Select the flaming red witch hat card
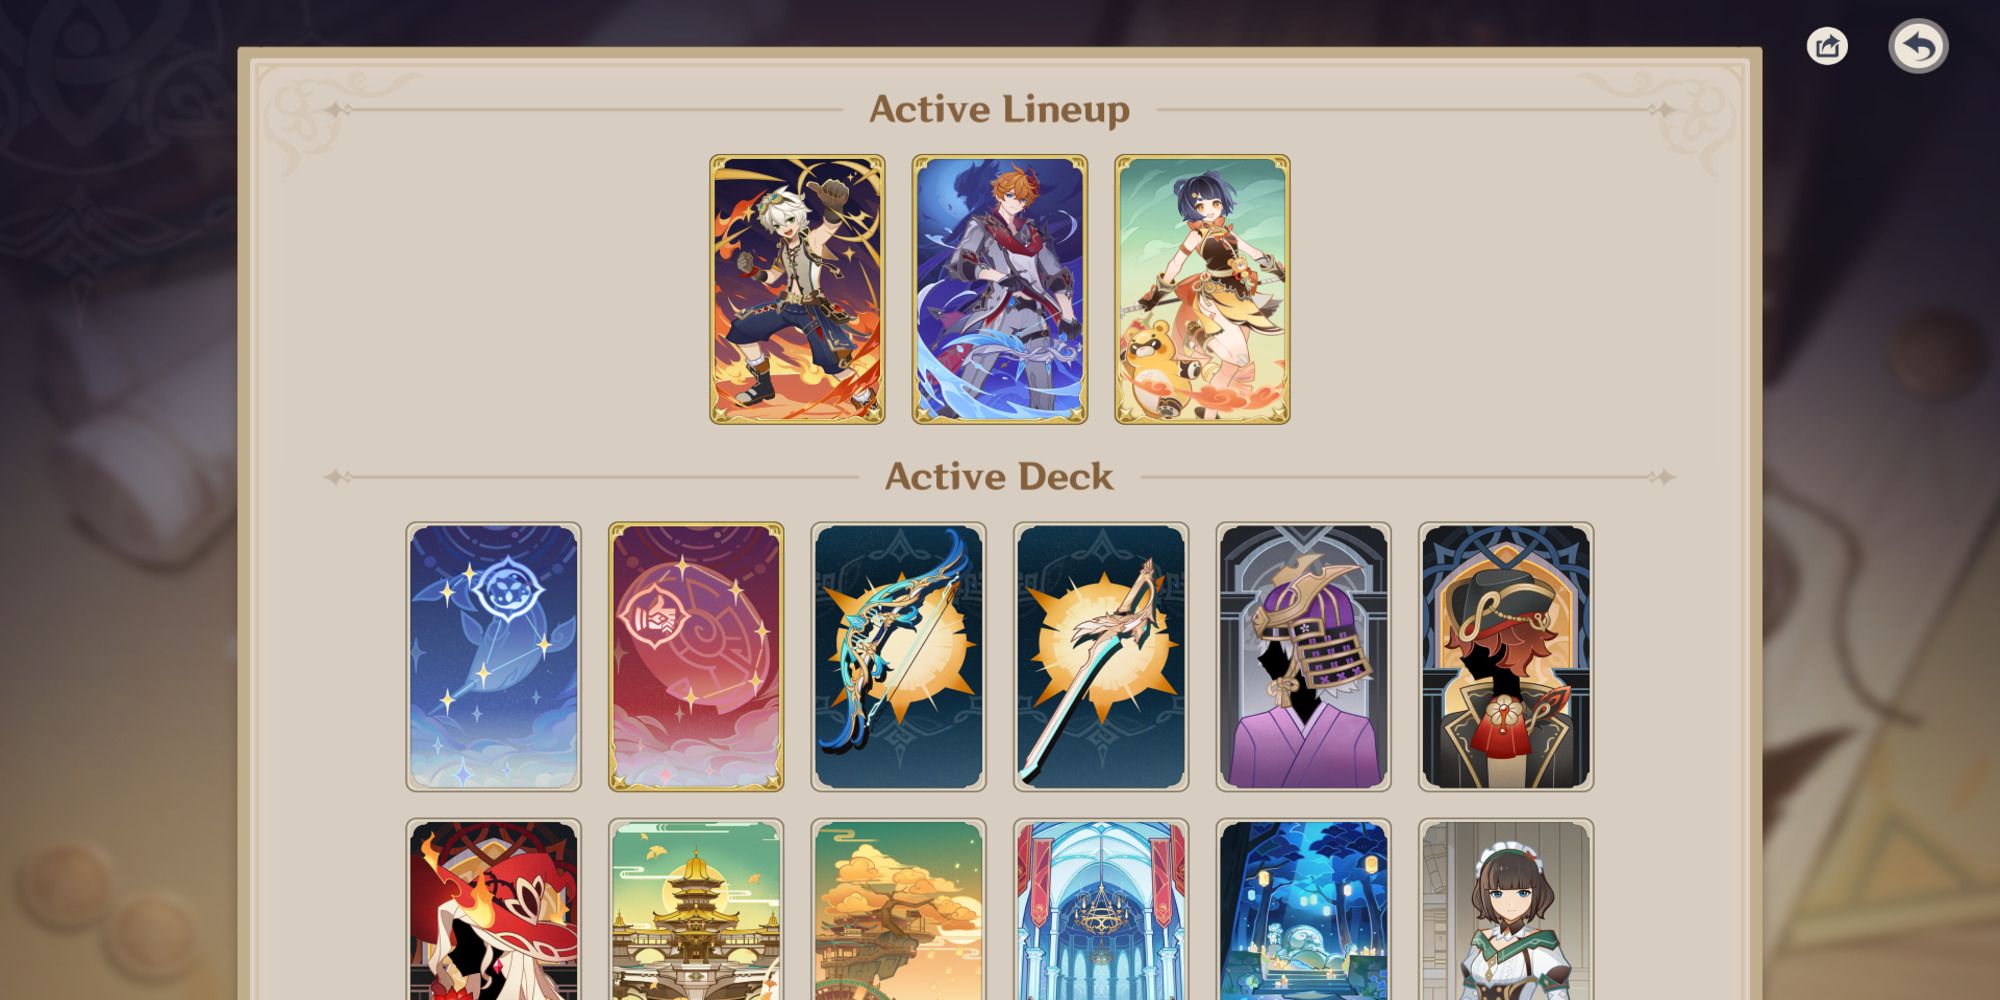The width and height of the screenshot is (2000, 1000). tap(493, 909)
